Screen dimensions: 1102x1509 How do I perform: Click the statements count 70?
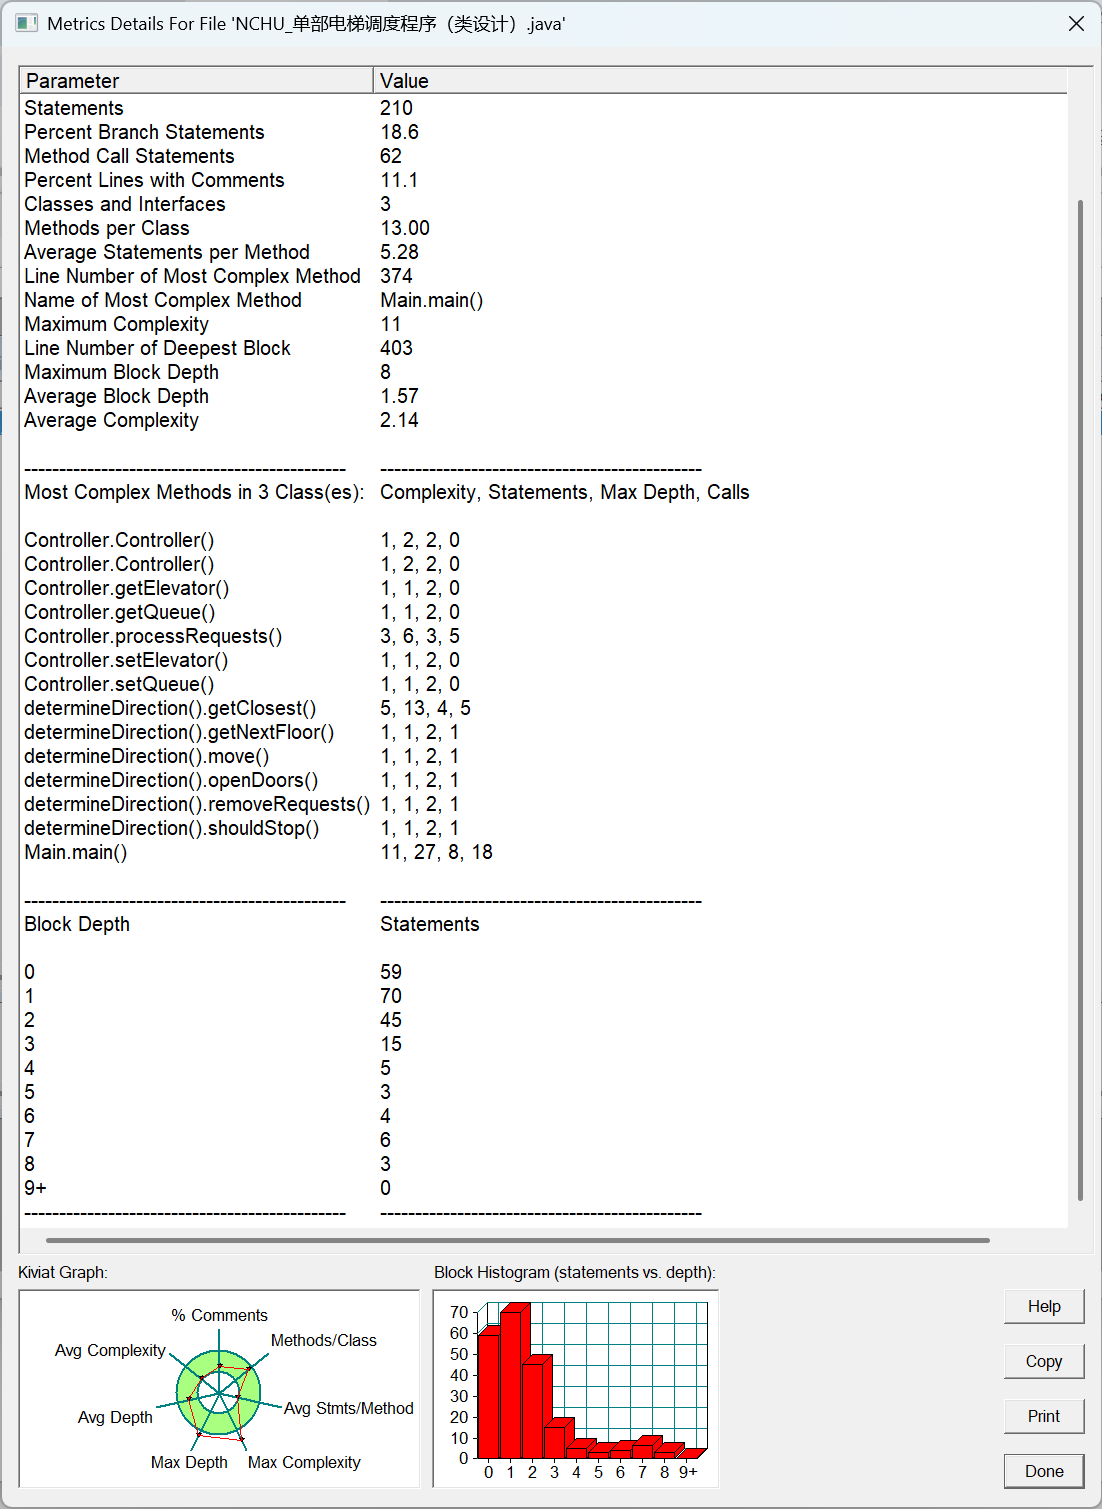[391, 996]
